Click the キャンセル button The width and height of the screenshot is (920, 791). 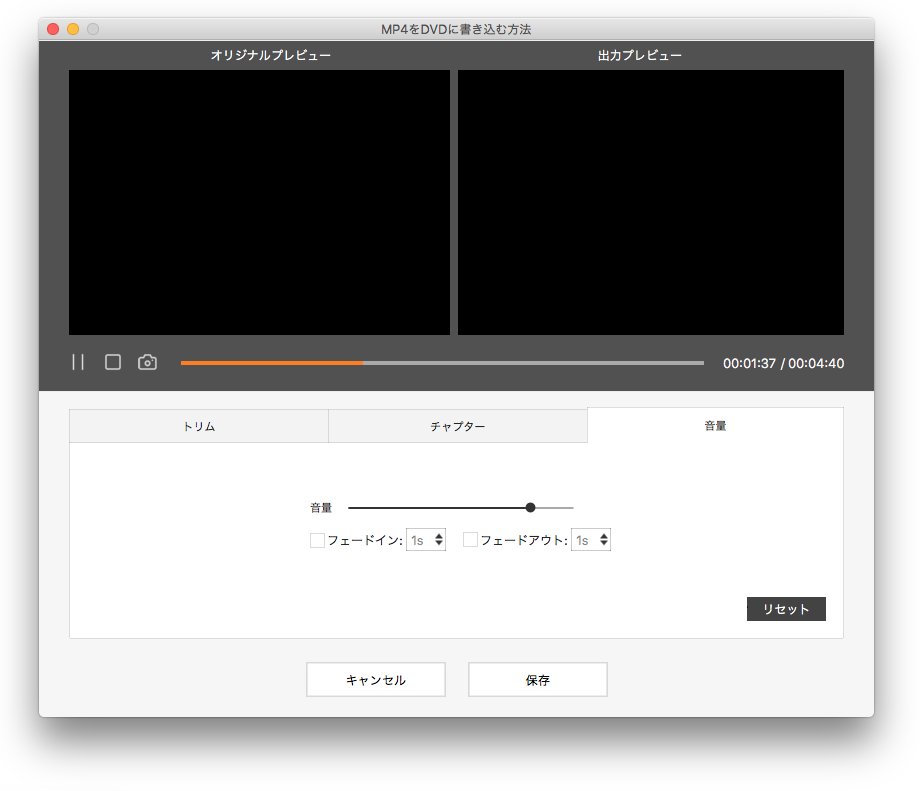(376, 680)
